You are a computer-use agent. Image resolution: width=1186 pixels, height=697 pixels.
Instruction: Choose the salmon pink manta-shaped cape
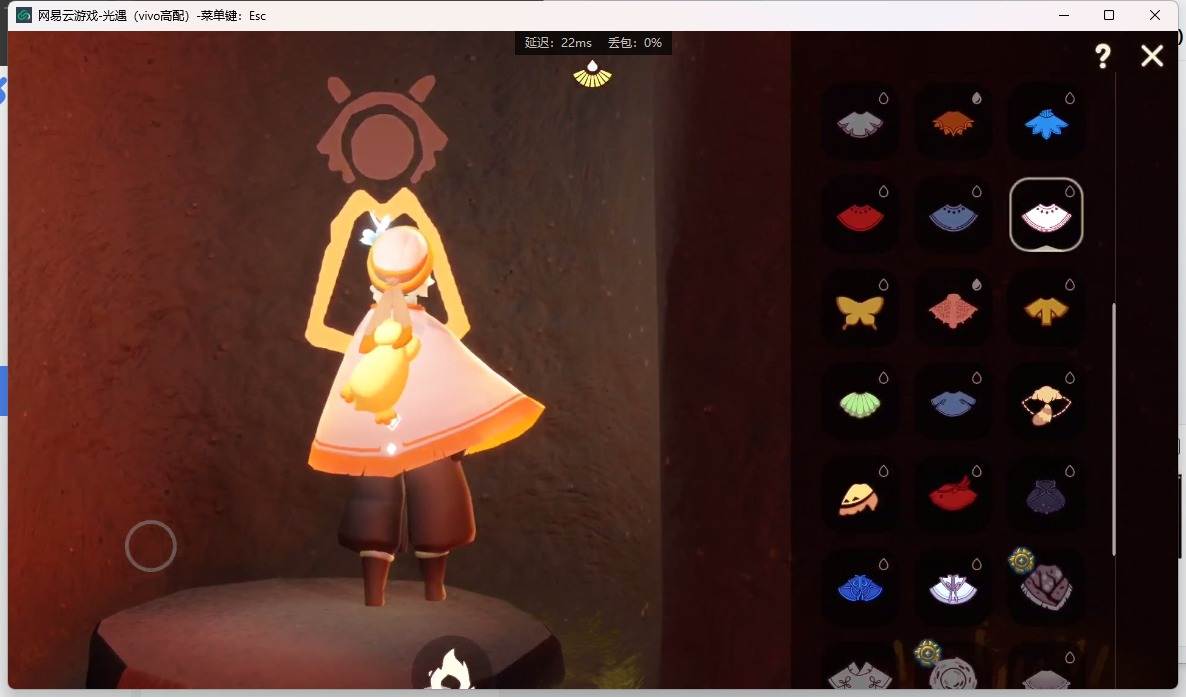pos(953,309)
